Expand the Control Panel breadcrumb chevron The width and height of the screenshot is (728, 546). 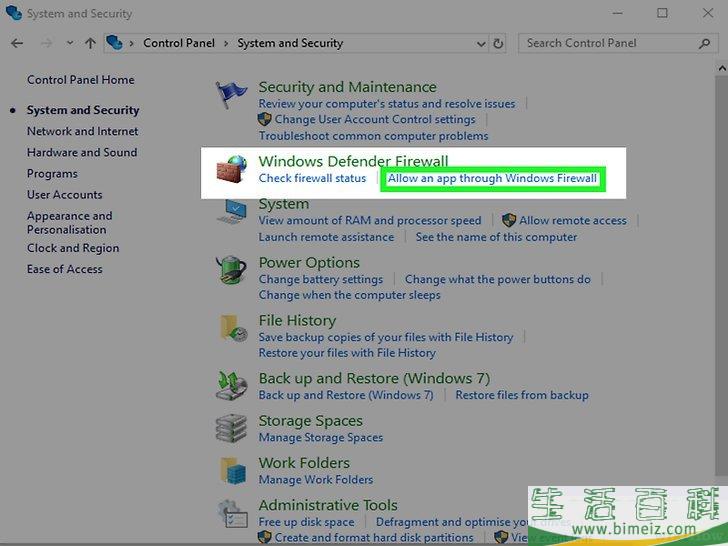point(228,43)
